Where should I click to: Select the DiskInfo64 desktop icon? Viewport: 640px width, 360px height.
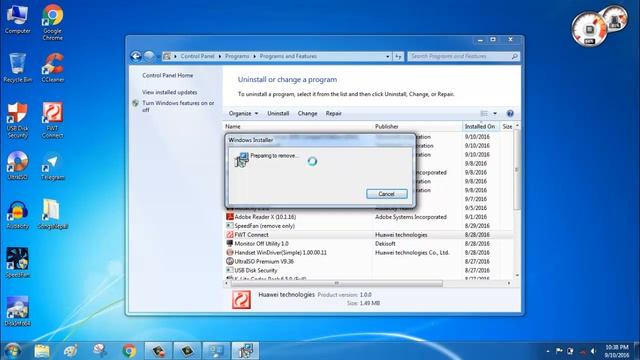18,311
